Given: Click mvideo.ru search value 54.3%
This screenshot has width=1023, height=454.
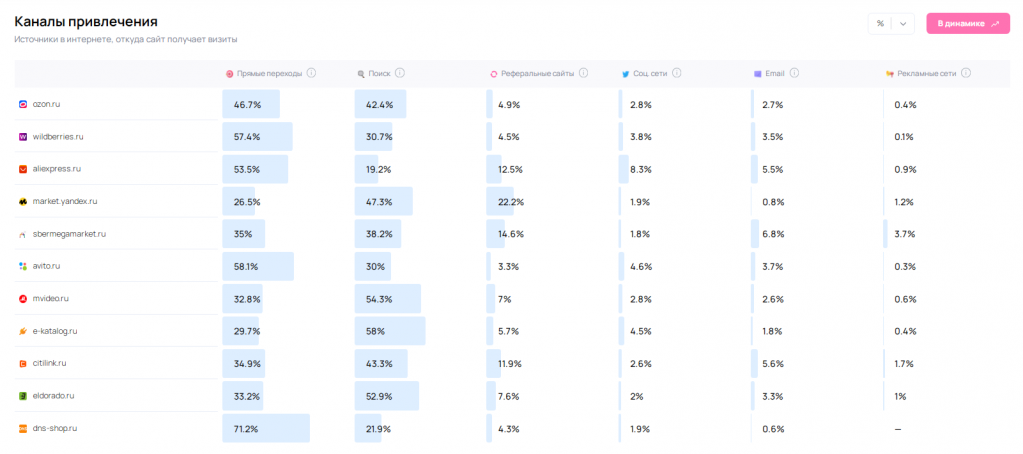Looking at the screenshot, I should tap(380, 299).
